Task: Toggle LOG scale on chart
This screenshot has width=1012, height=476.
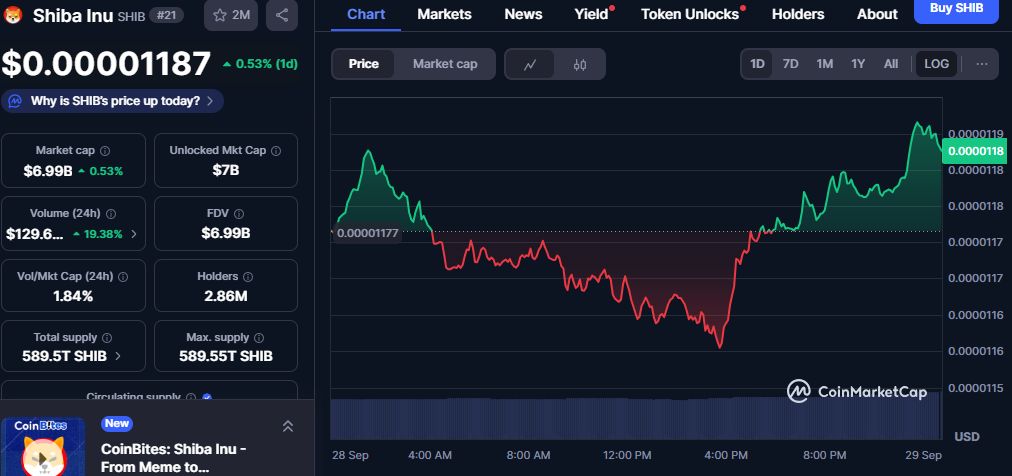Action: click(x=936, y=64)
